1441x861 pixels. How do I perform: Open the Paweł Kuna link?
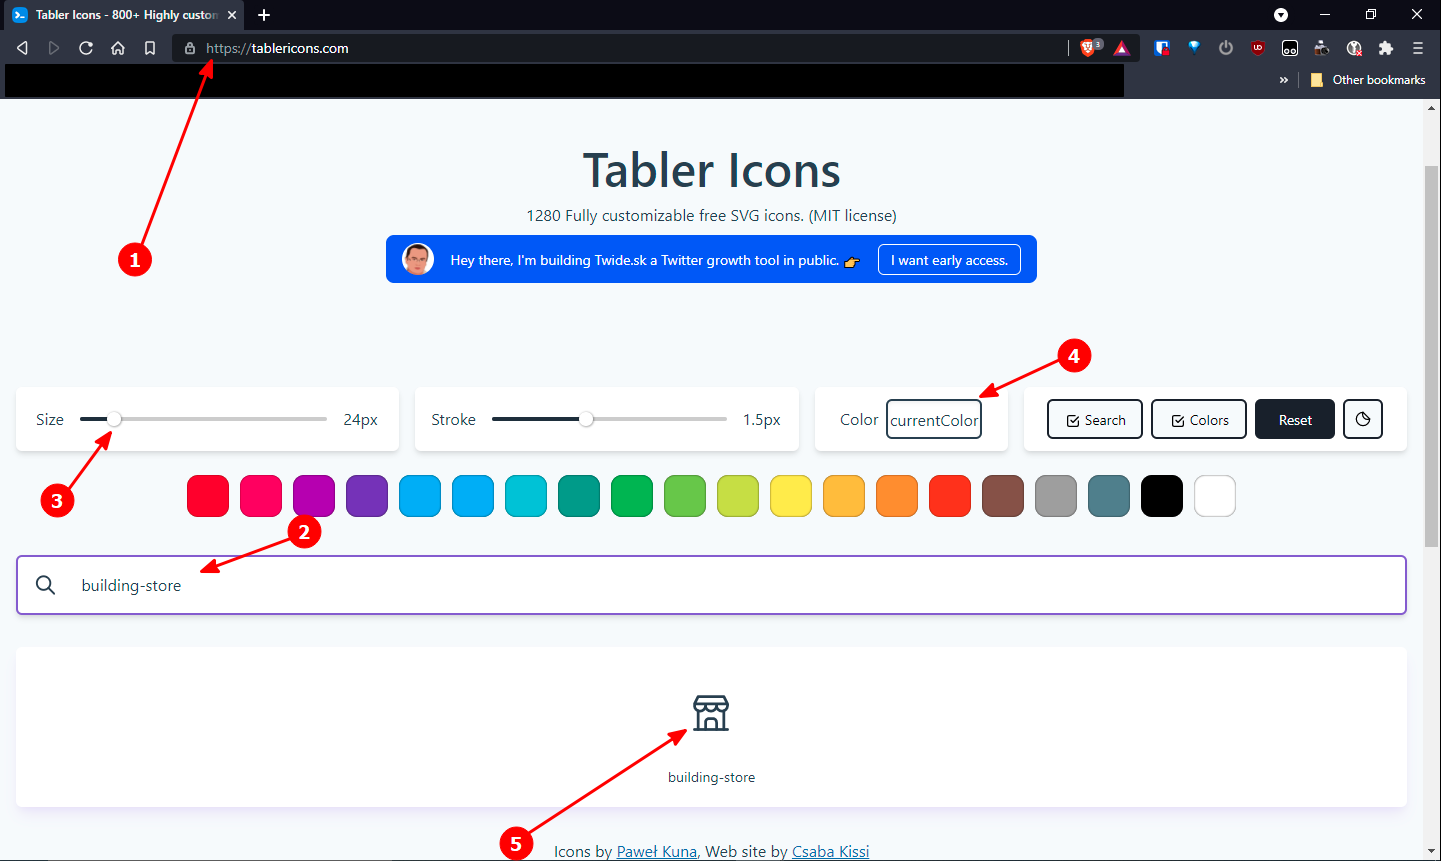(x=656, y=851)
